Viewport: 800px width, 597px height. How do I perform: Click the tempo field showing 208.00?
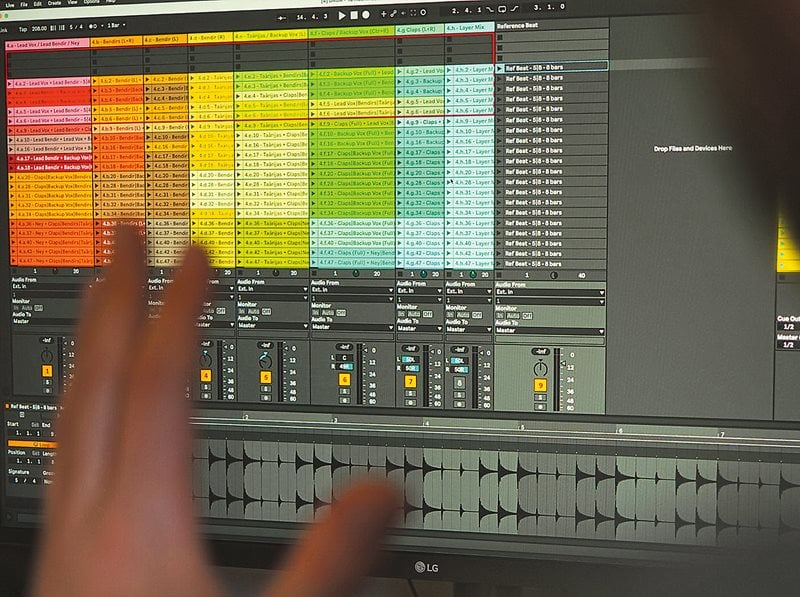point(39,29)
